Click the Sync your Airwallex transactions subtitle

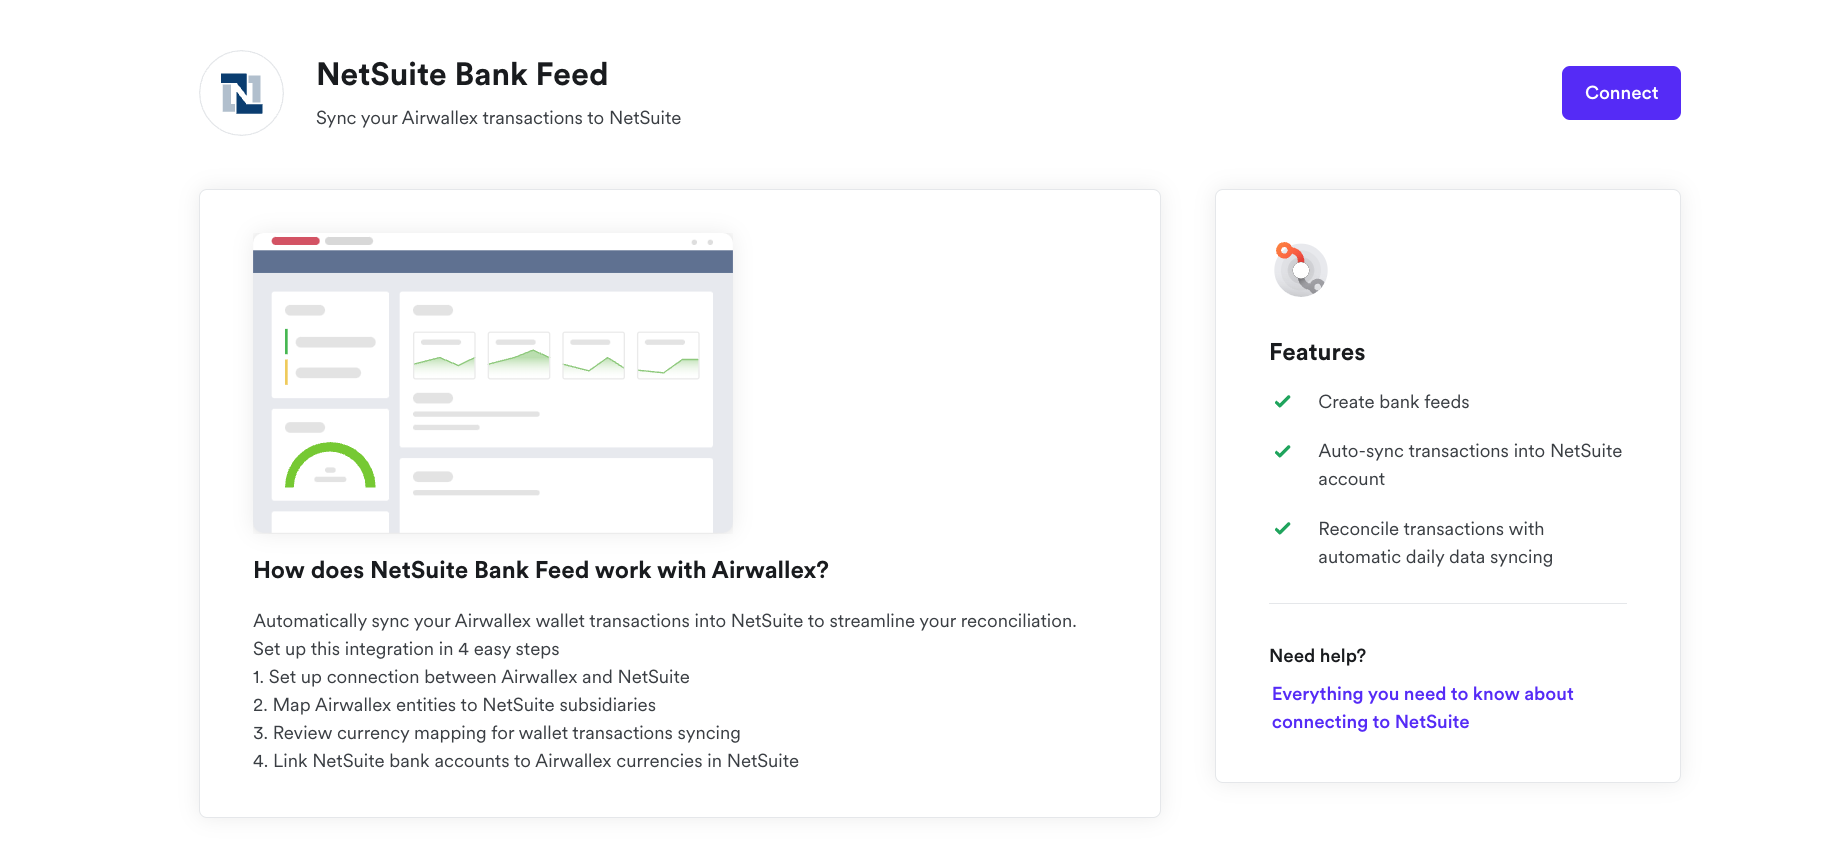click(x=498, y=118)
